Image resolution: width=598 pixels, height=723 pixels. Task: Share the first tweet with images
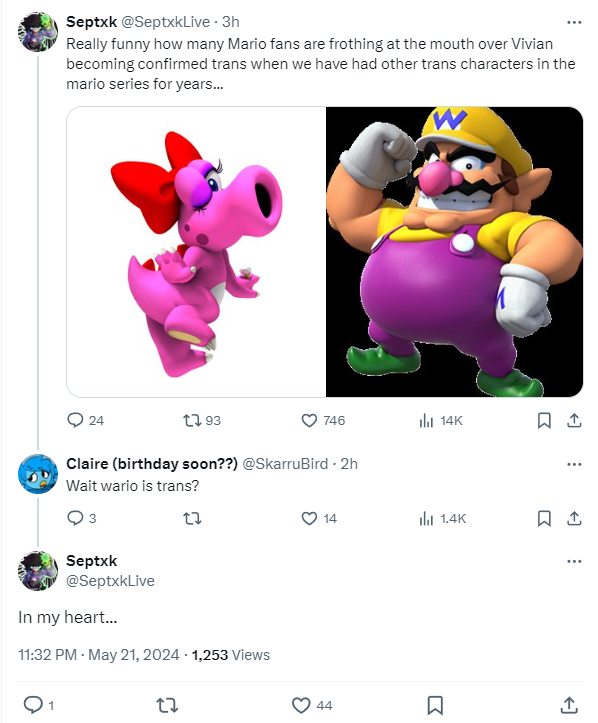tap(574, 420)
